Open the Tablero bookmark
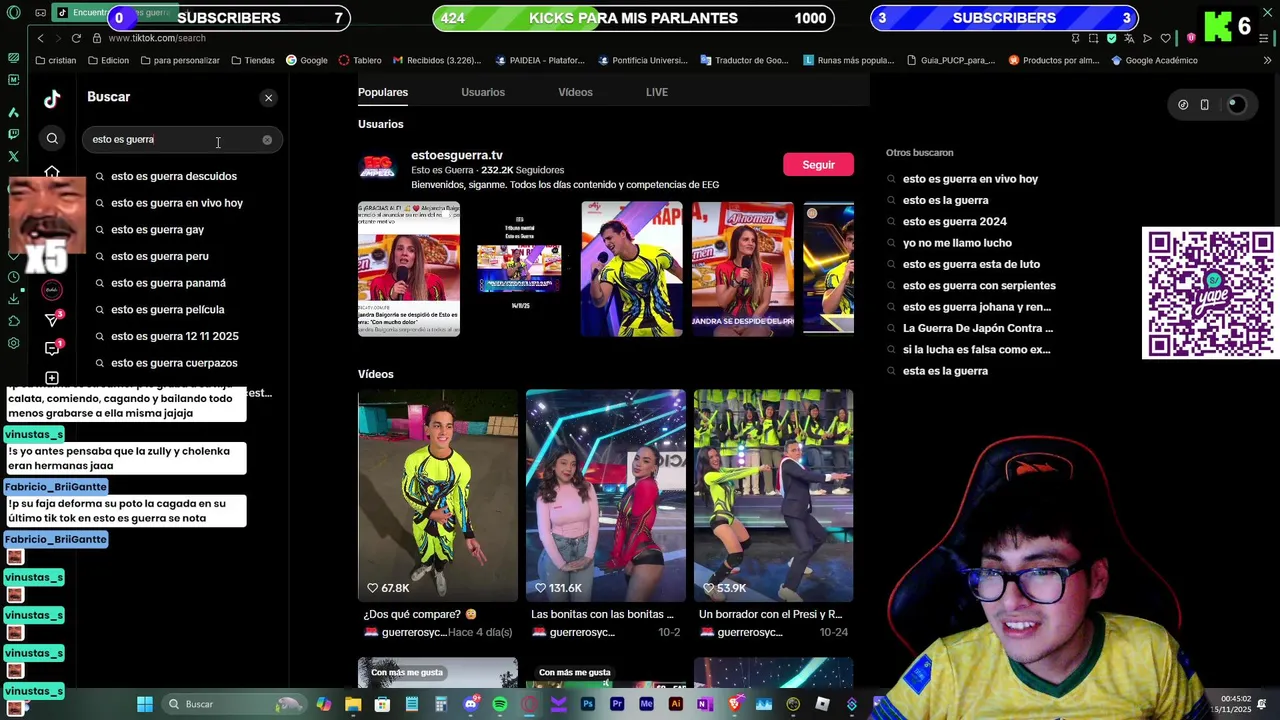The image size is (1280, 720). click(360, 60)
